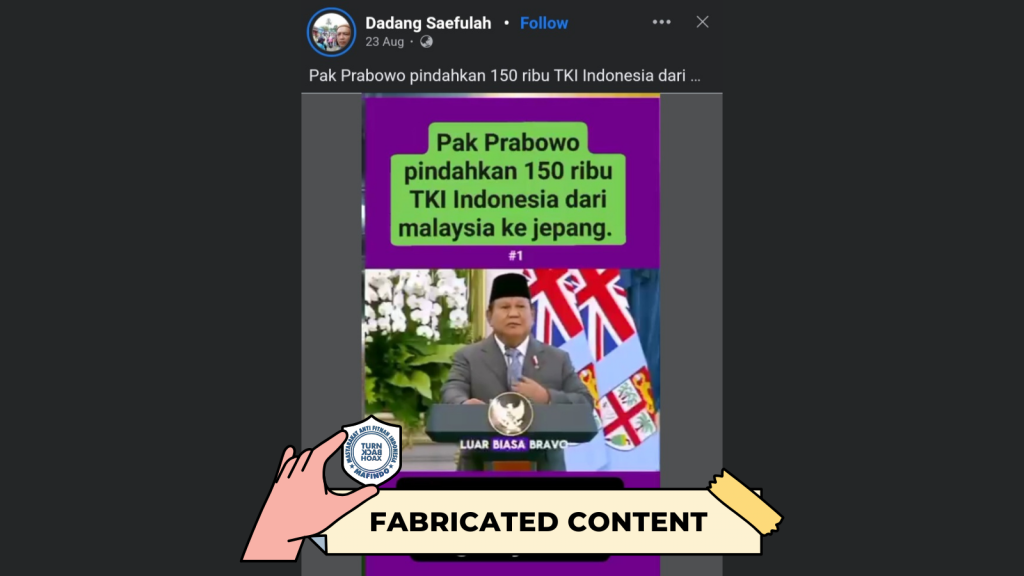
Task: Open Dadang Saefulah's profile picture
Action: click(332, 32)
